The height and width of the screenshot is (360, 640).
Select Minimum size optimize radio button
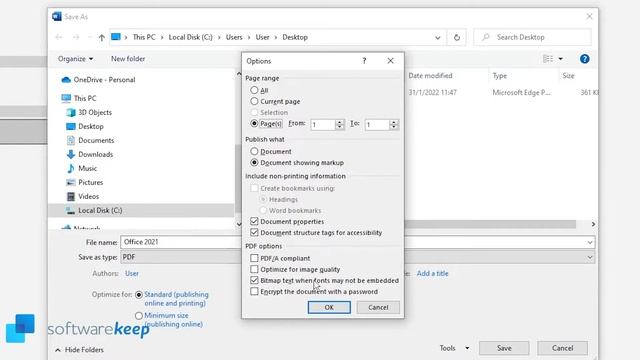tap(139, 316)
